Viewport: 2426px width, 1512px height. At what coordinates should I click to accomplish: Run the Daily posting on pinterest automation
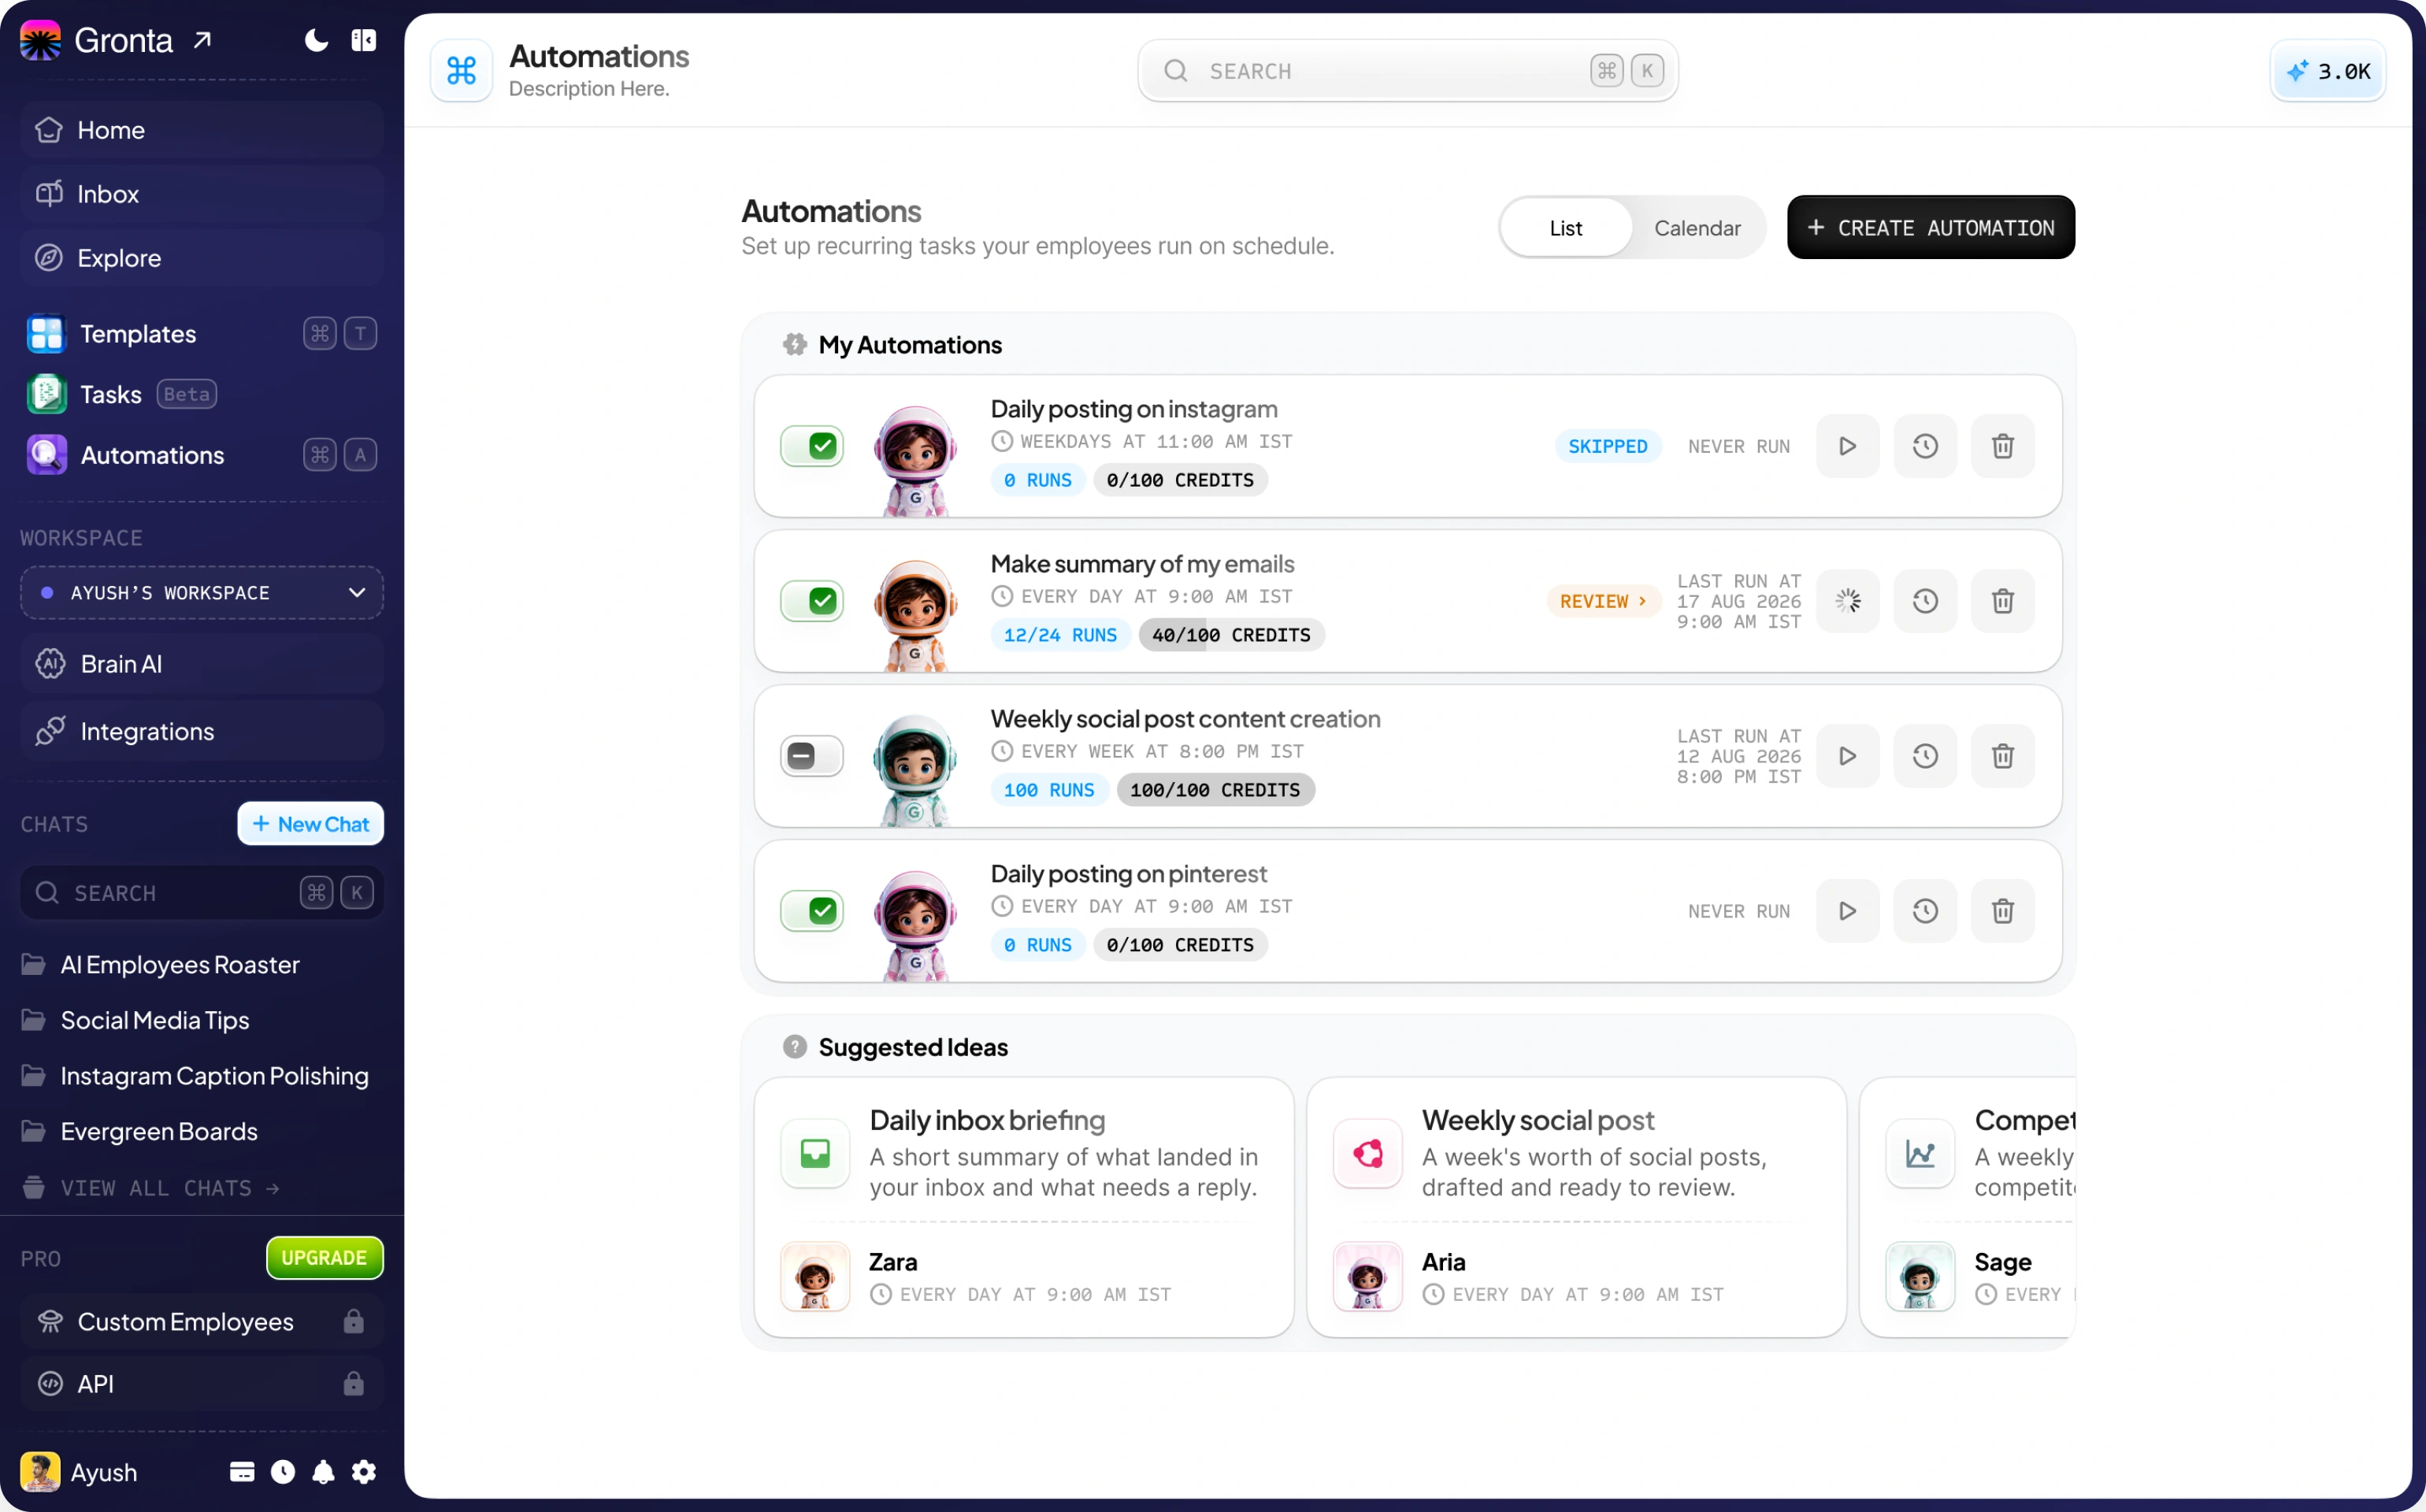coord(1847,911)
